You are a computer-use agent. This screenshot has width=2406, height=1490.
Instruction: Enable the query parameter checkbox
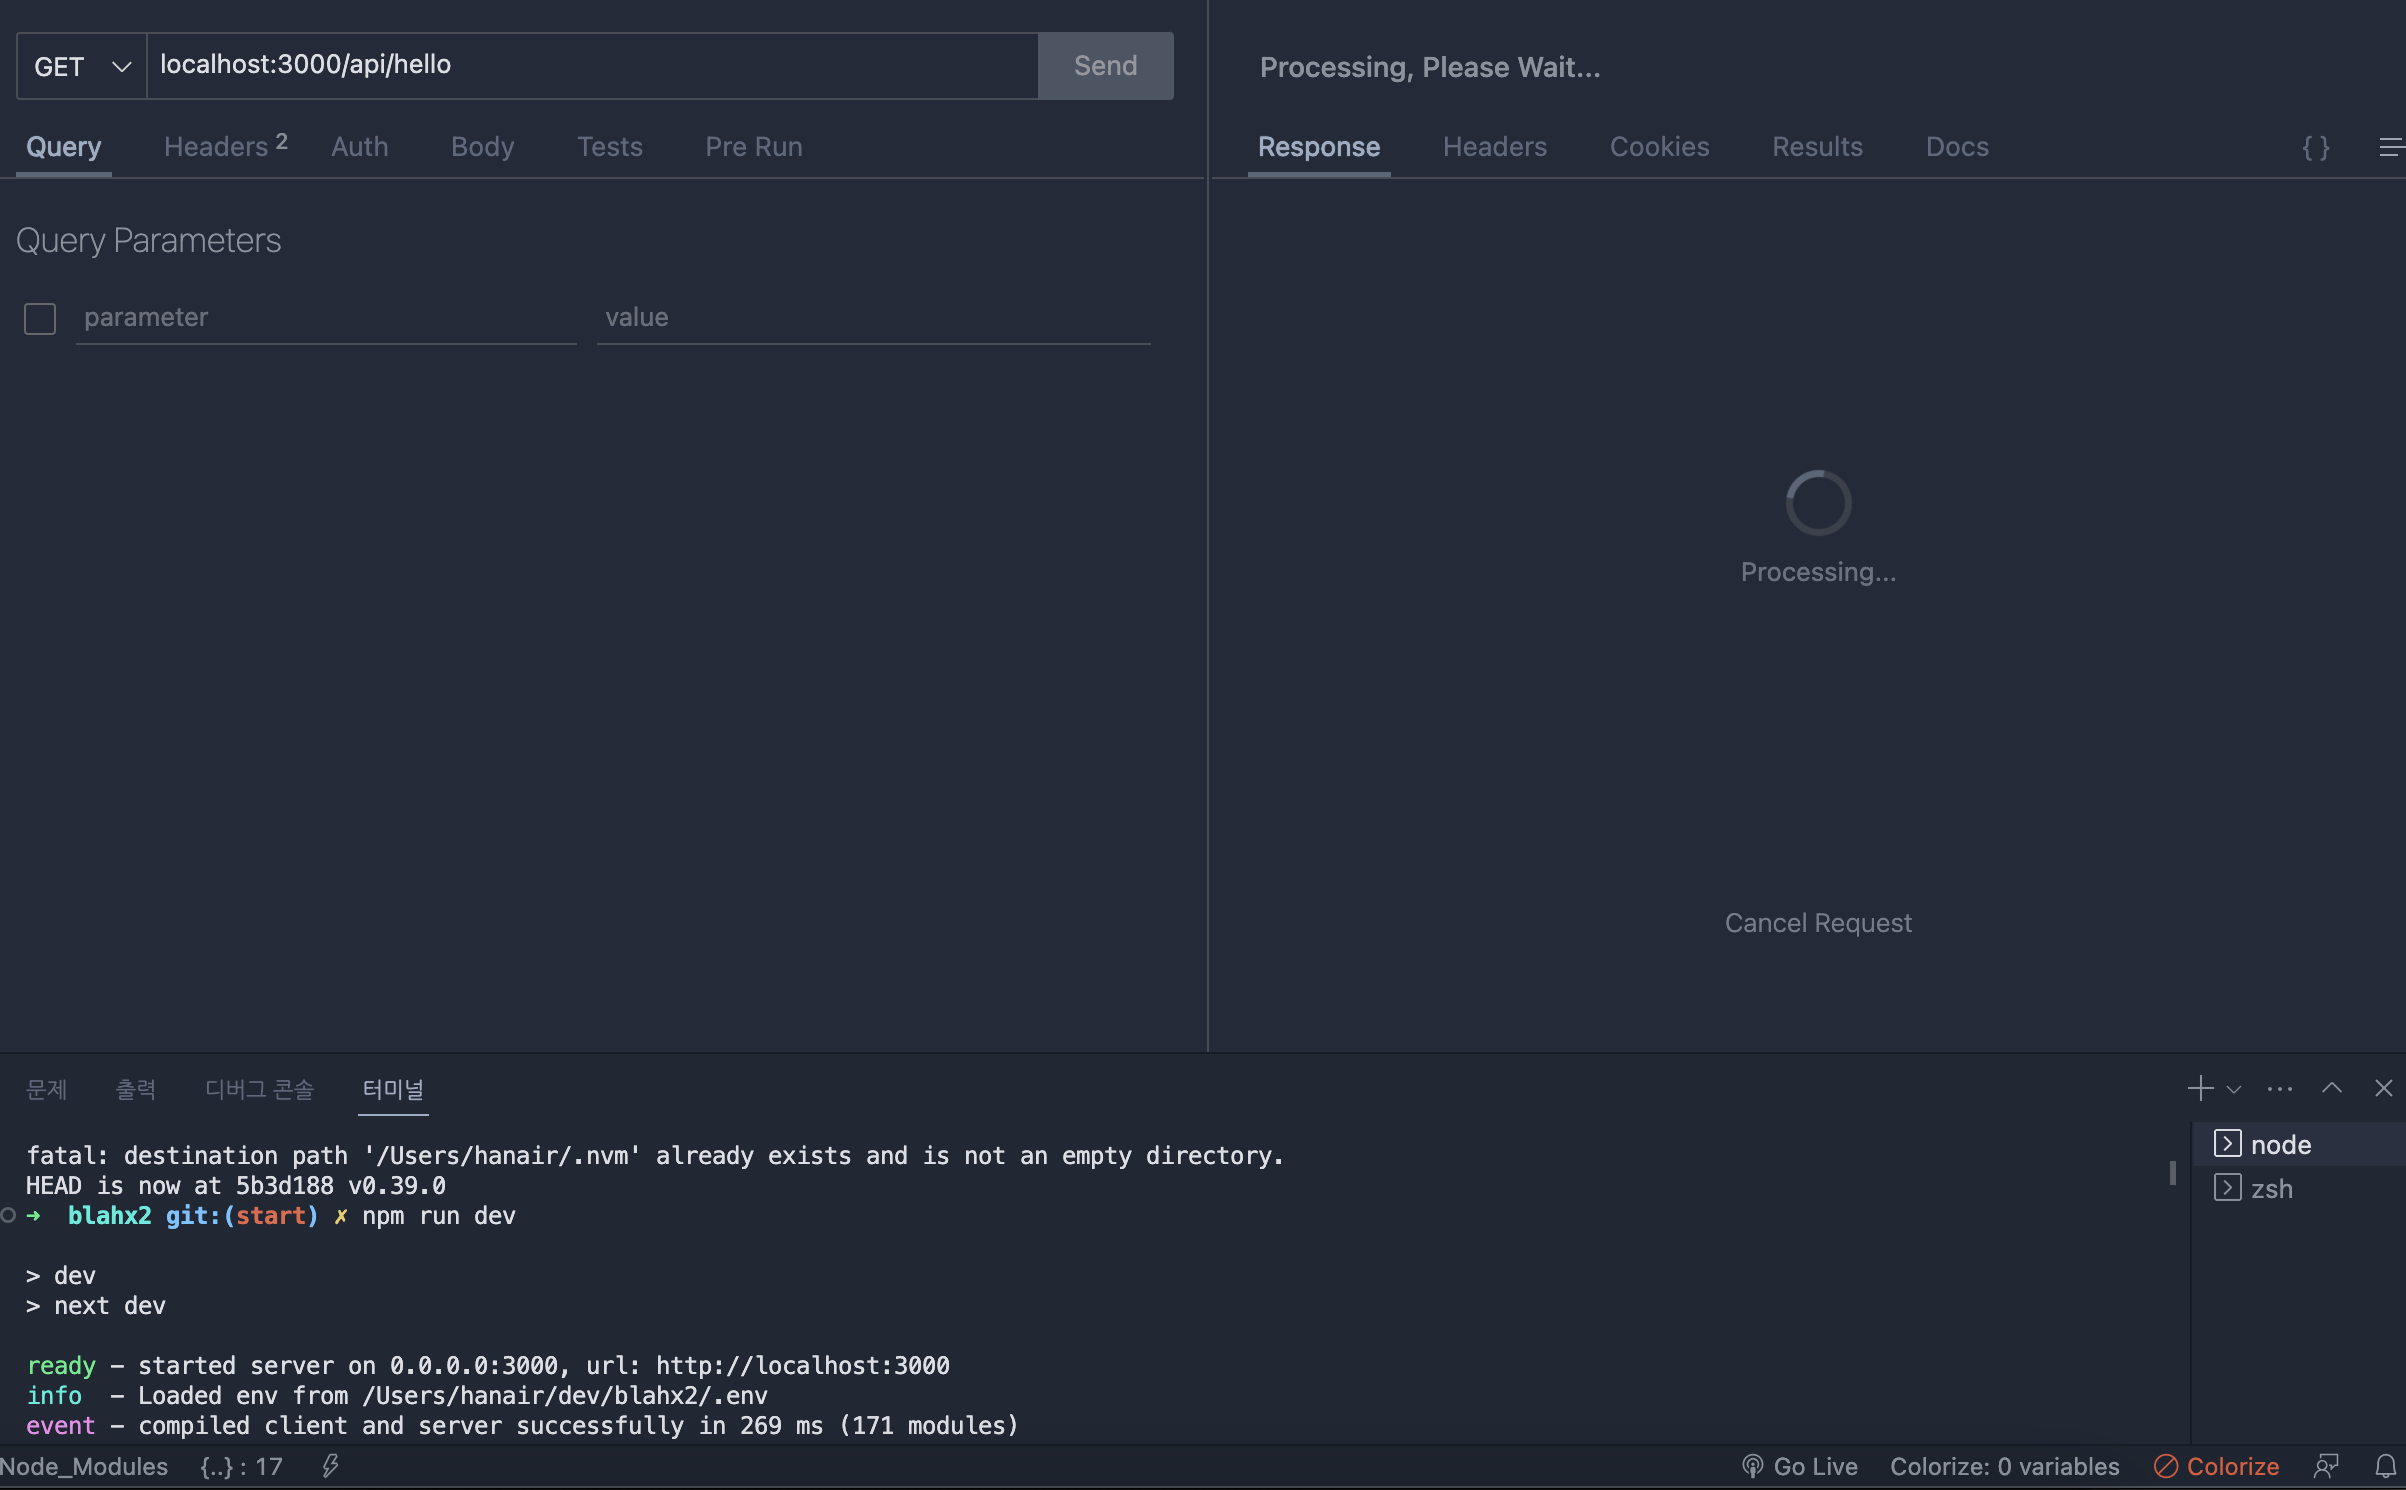40,319
